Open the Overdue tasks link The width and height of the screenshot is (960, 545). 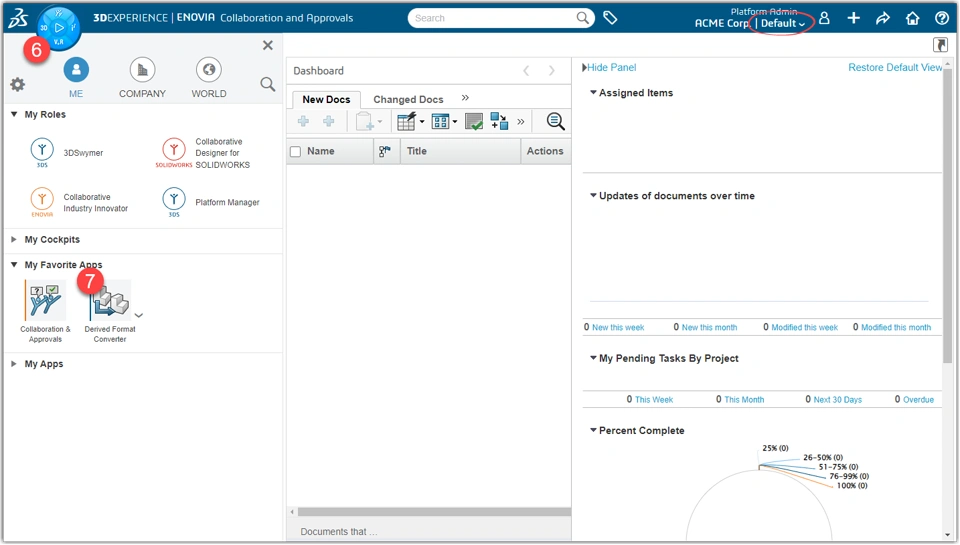[918, 400]
